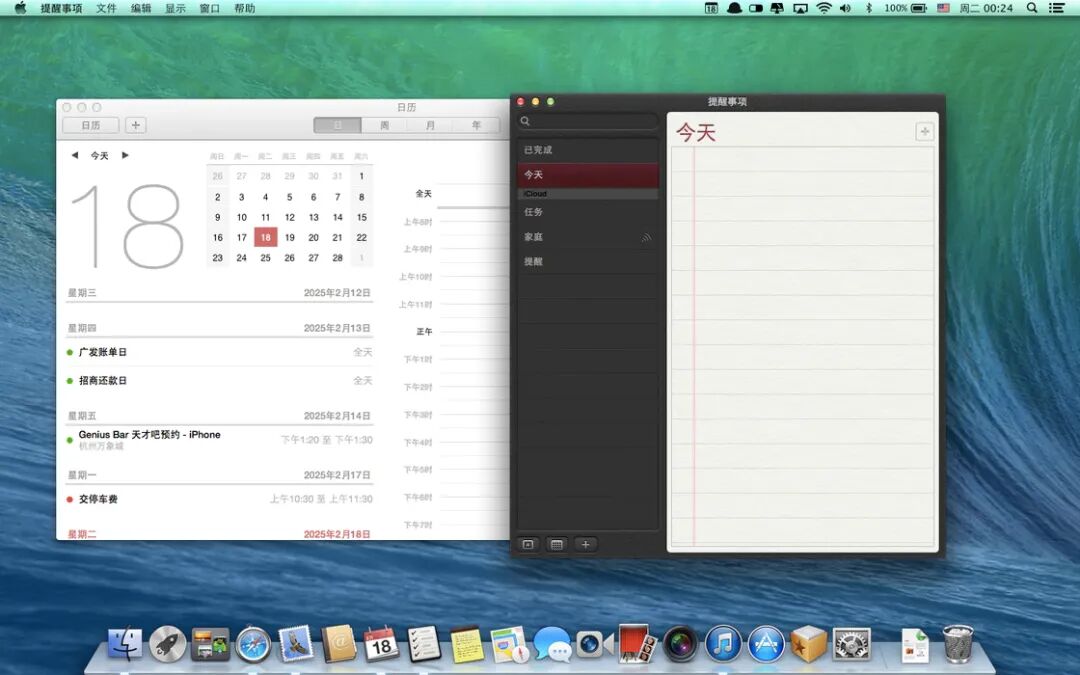Open the Wi-Fi status menu
This screenshot has height=675, width=1080.
click(824, 8)
